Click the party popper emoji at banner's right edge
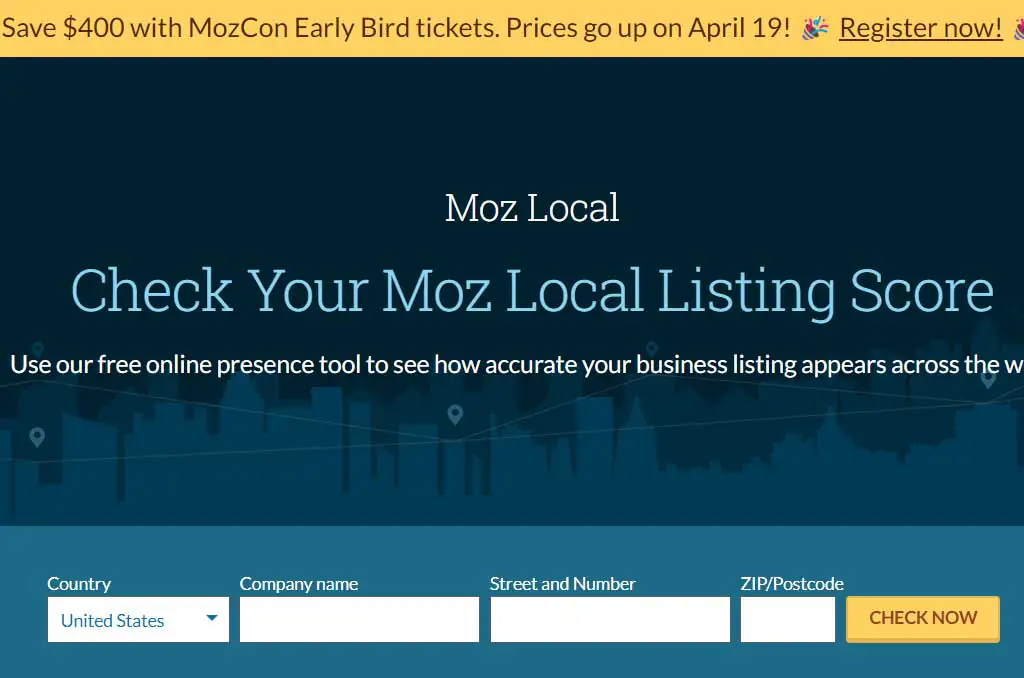The width and height of the screenshot is (1024, 678). (1019, 28)
